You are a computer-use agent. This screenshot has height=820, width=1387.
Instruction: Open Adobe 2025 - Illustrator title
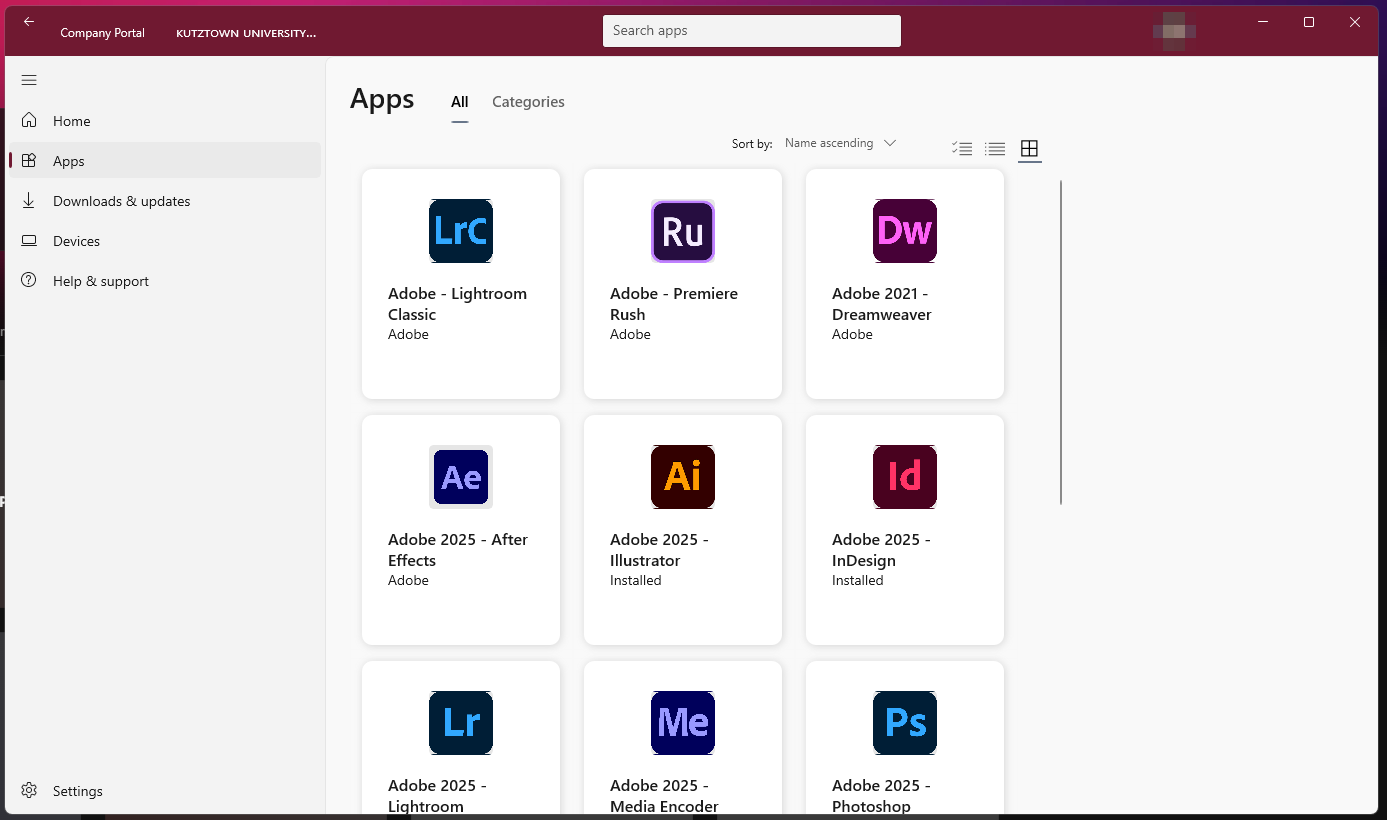[659, 550]
